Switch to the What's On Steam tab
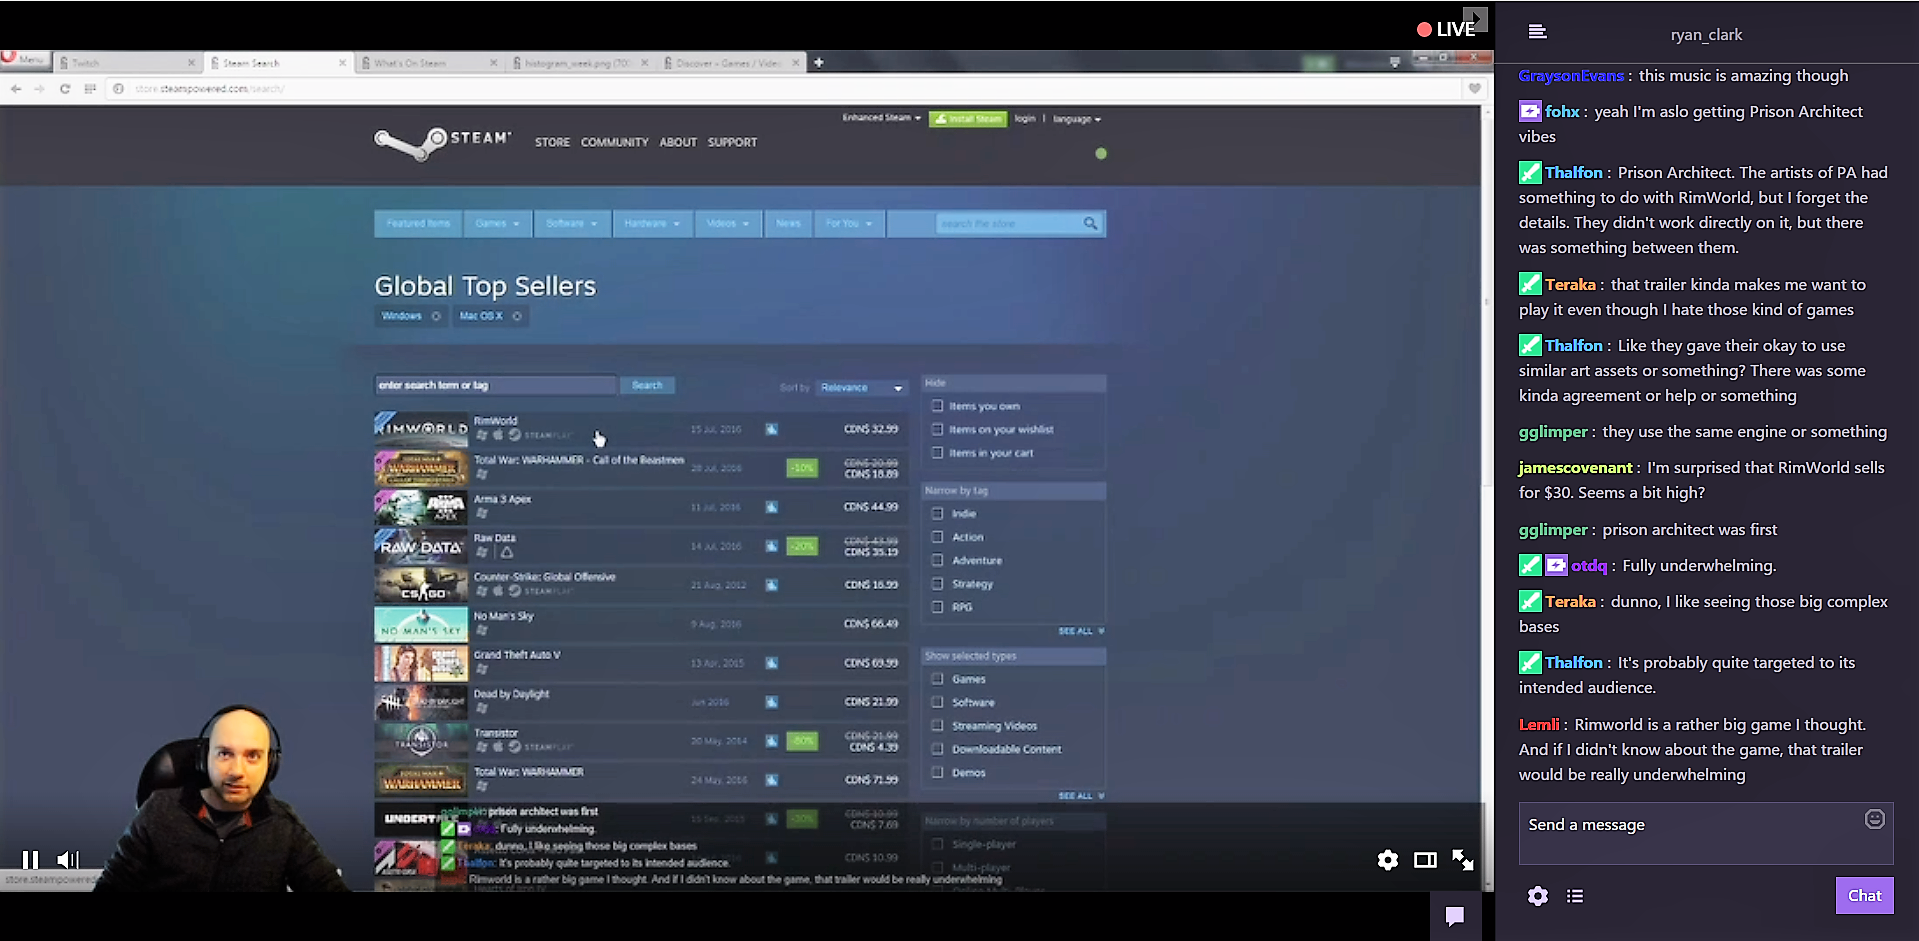 point(425,63)
